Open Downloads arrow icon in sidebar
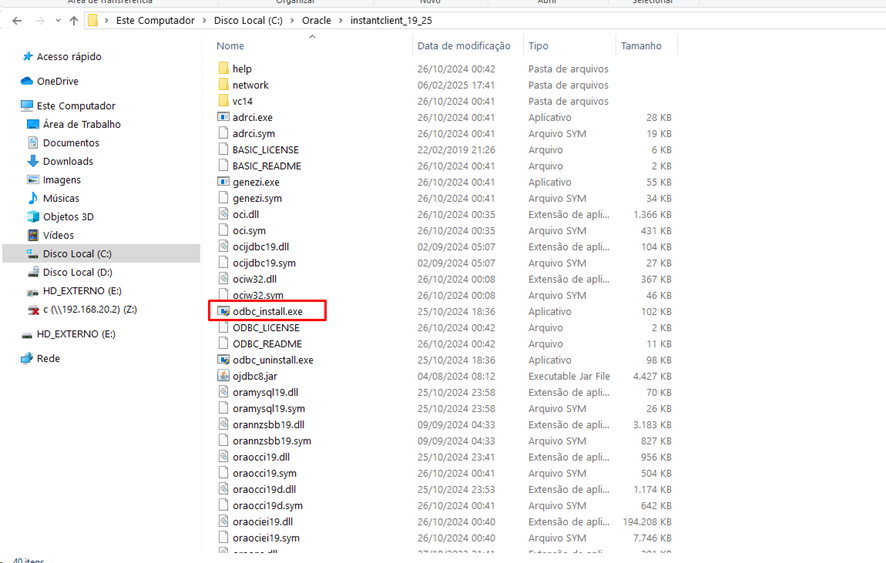Screen dimensions: 886x563 point(33,161)
